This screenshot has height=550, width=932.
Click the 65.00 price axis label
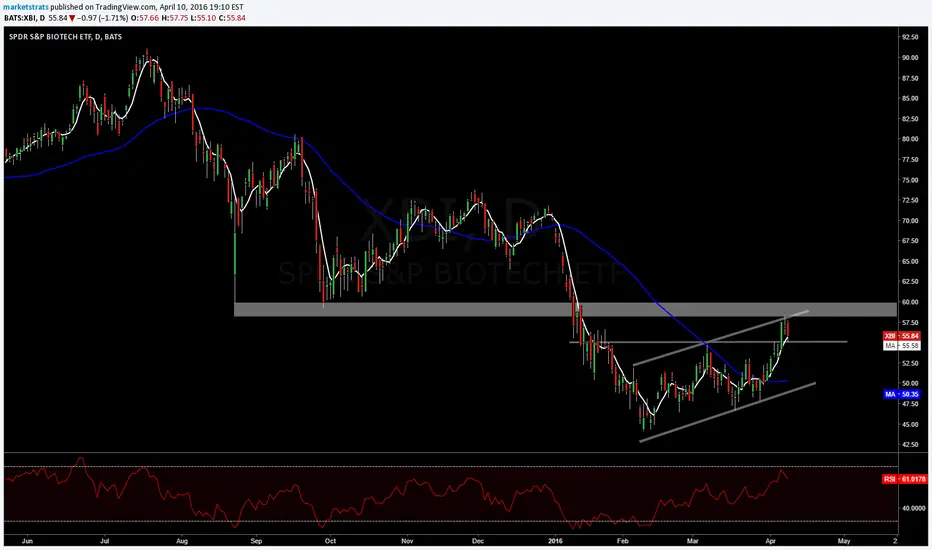910,261
